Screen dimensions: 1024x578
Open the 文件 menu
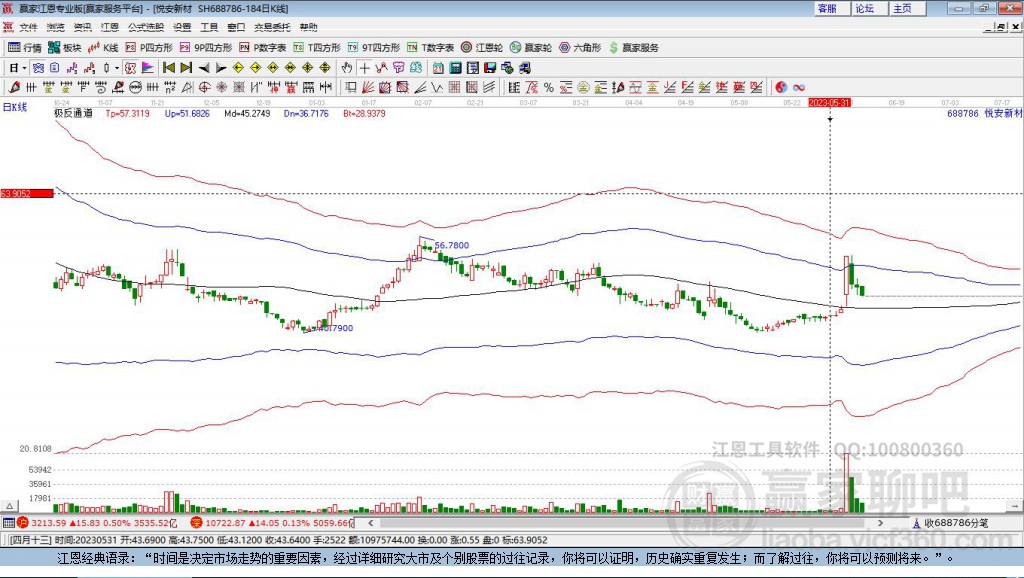click(x=28, y=27)
